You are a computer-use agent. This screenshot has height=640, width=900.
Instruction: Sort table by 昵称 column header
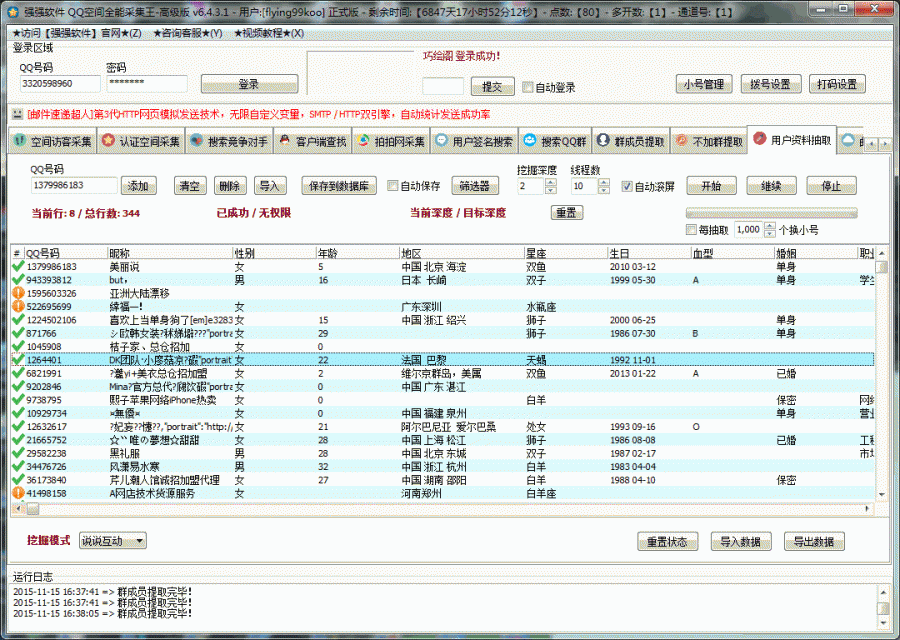[169, 253]
